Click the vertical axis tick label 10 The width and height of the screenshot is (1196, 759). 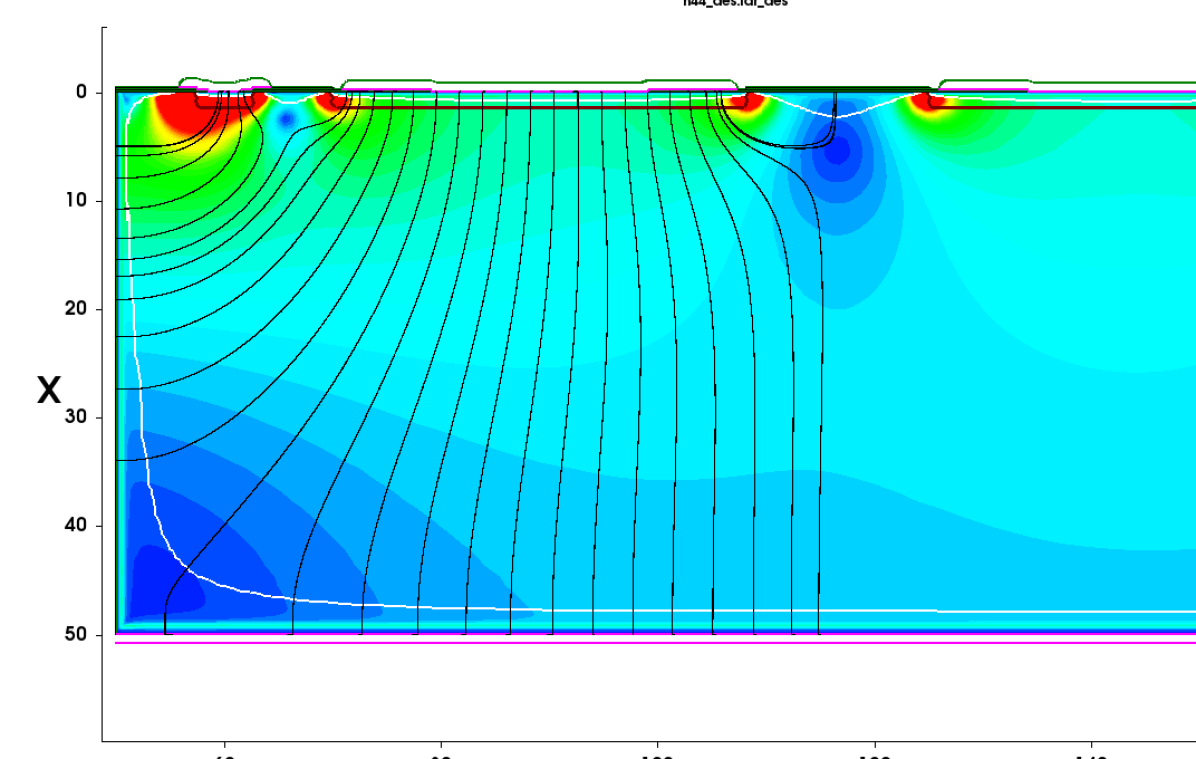[76, 200]
